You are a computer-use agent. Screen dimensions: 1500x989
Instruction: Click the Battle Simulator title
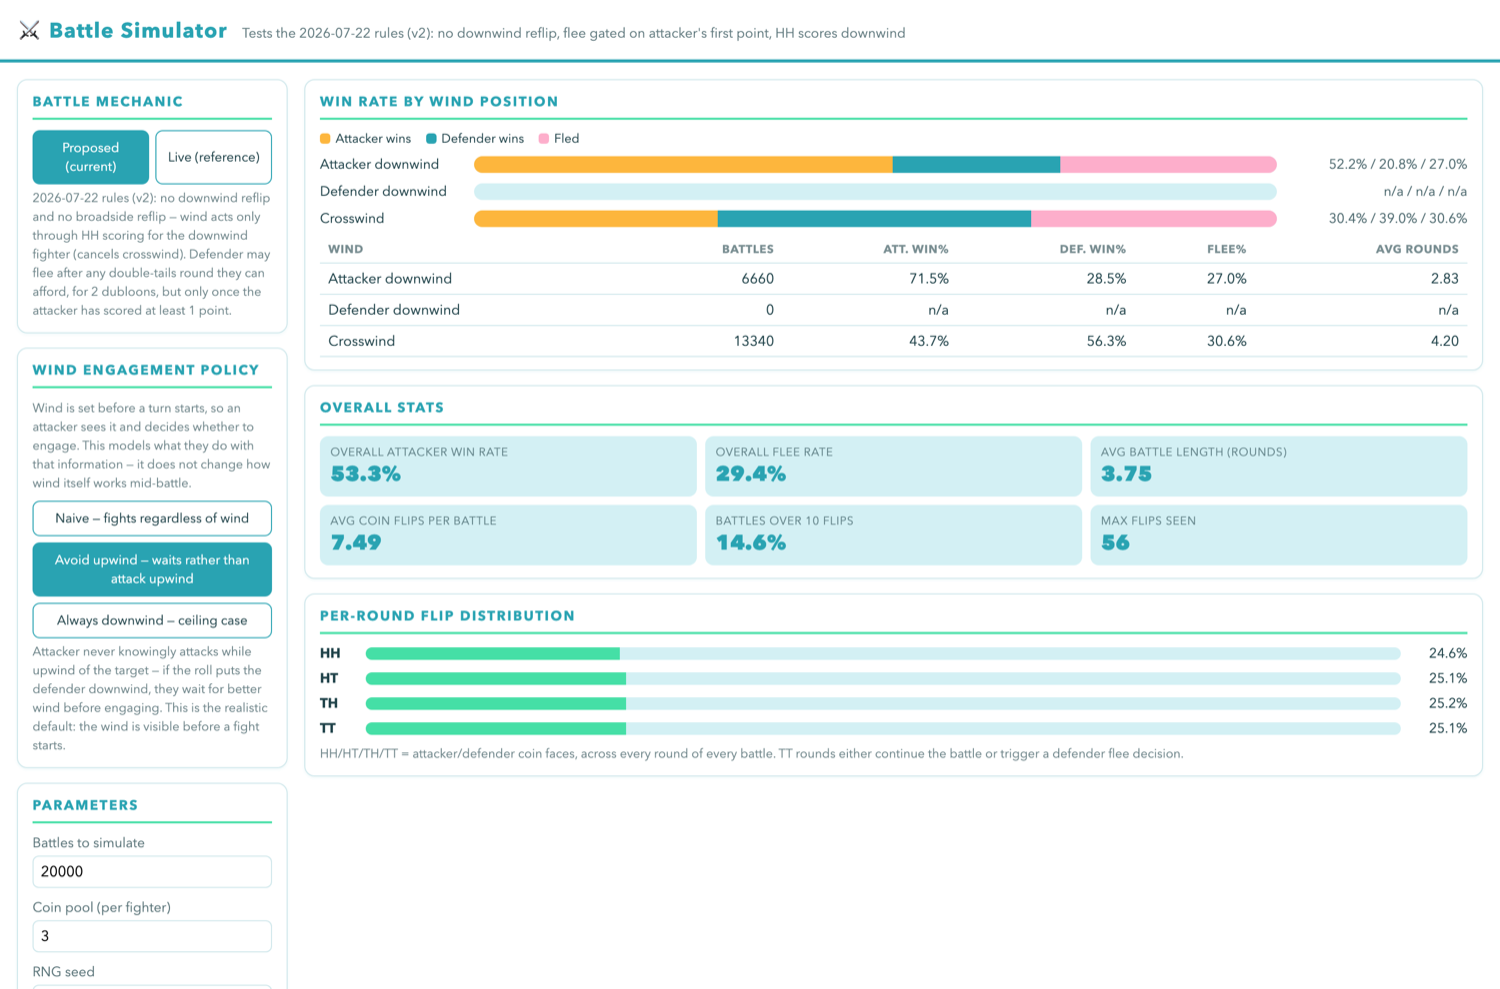pos(138,31)
